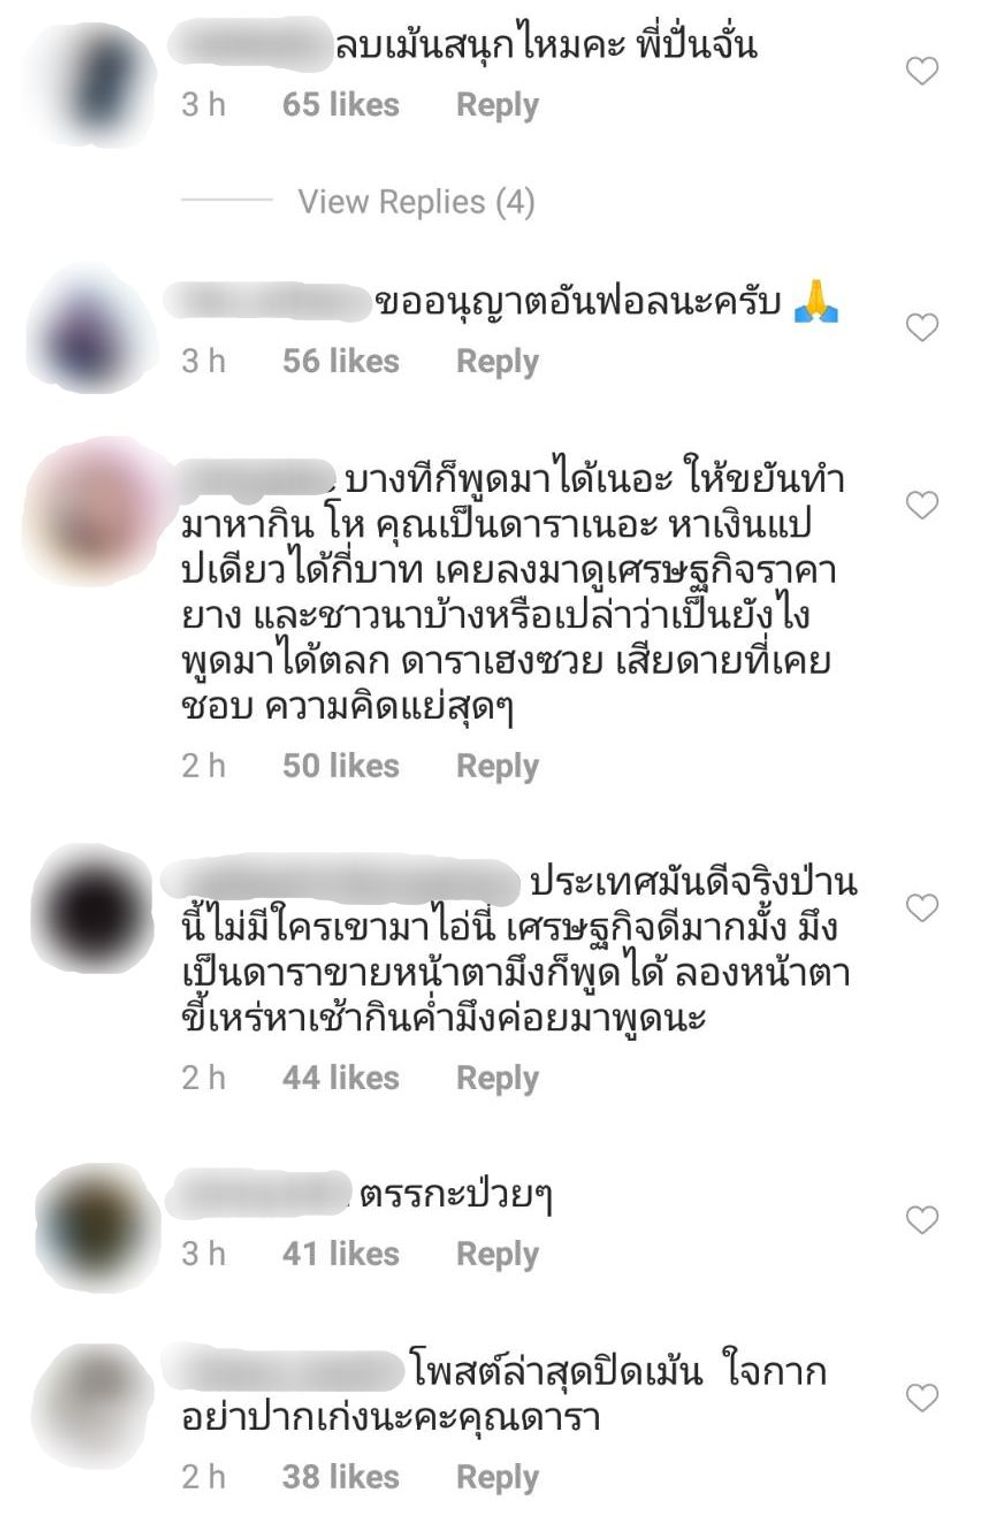The image size is (1000, 1537).
Task: Open the 50 likes count list
Action: coord(340,765)
